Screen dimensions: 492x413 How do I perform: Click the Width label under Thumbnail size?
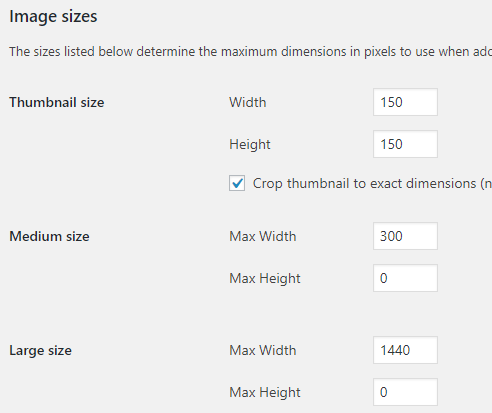coord(248,102)
